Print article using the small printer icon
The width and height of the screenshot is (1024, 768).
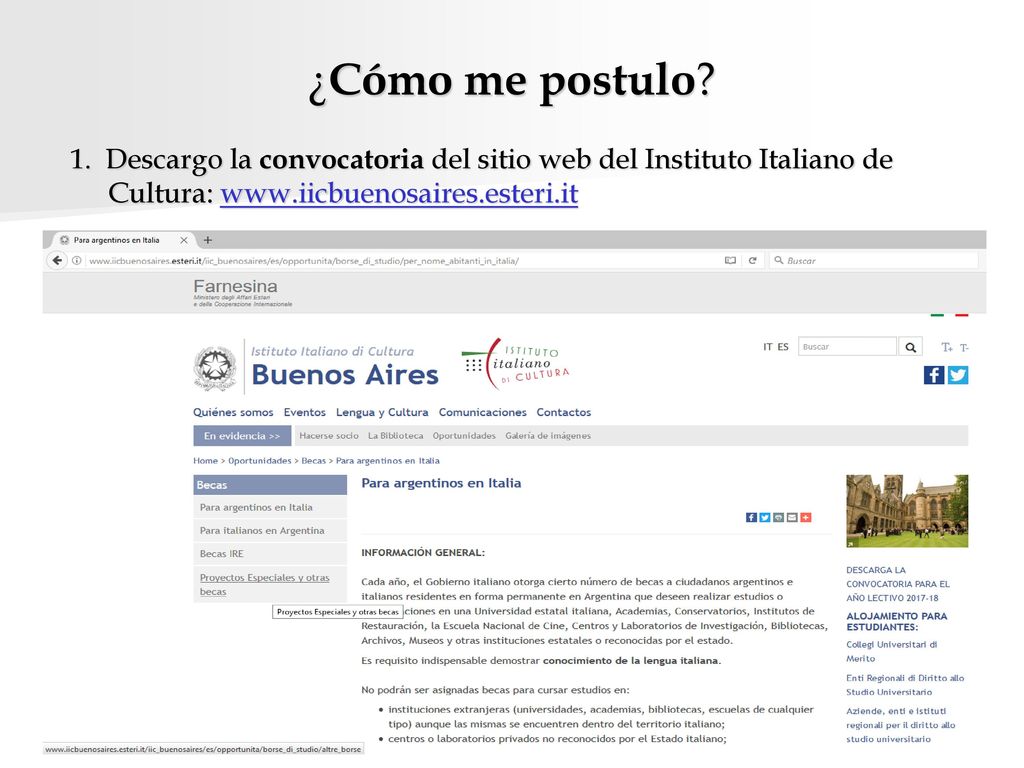(778, 517)
